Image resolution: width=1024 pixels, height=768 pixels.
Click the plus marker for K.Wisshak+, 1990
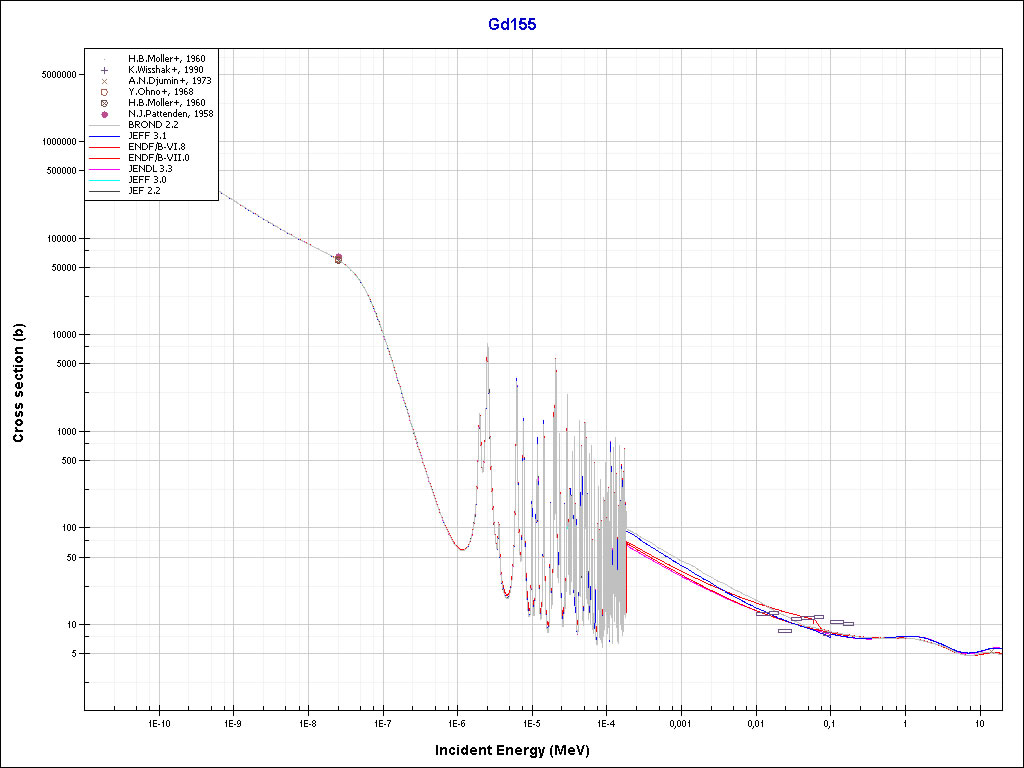104,70
